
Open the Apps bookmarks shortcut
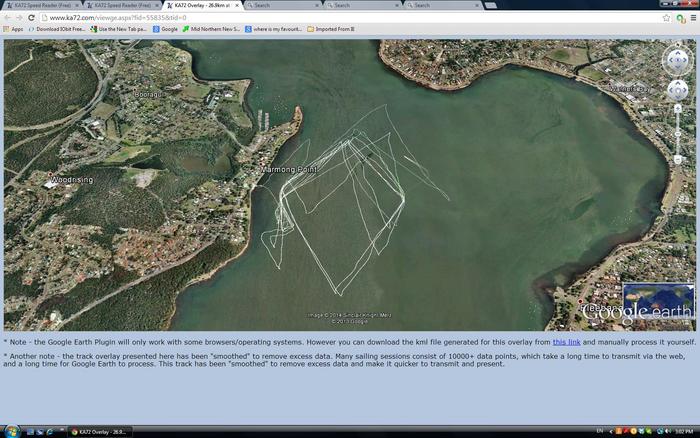(x=13, y=29)
